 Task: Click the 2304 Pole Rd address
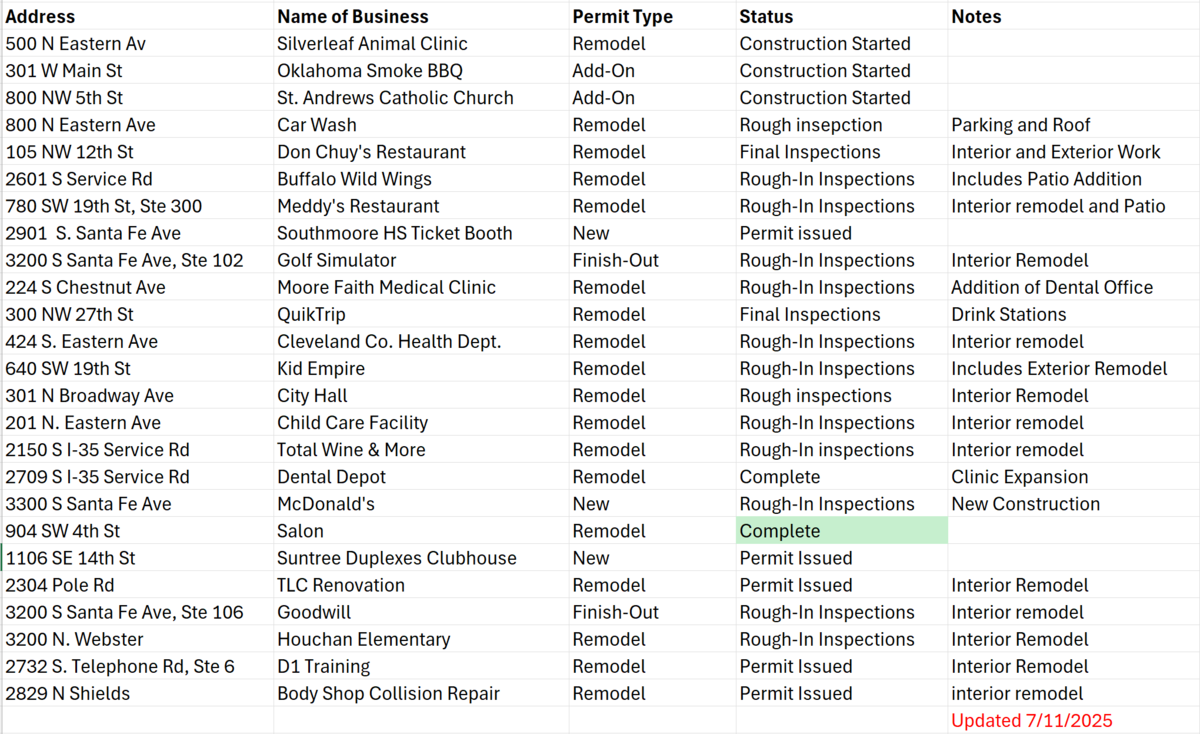tap(137, 585)
